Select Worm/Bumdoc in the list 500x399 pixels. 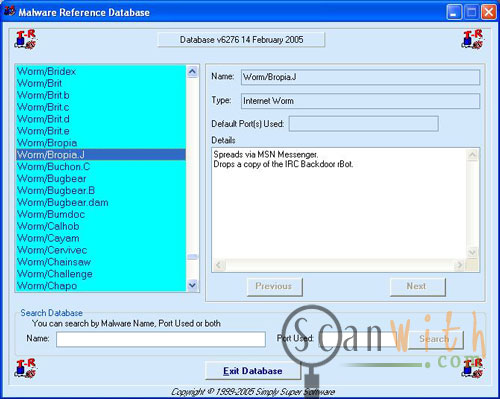coord(101,214)
